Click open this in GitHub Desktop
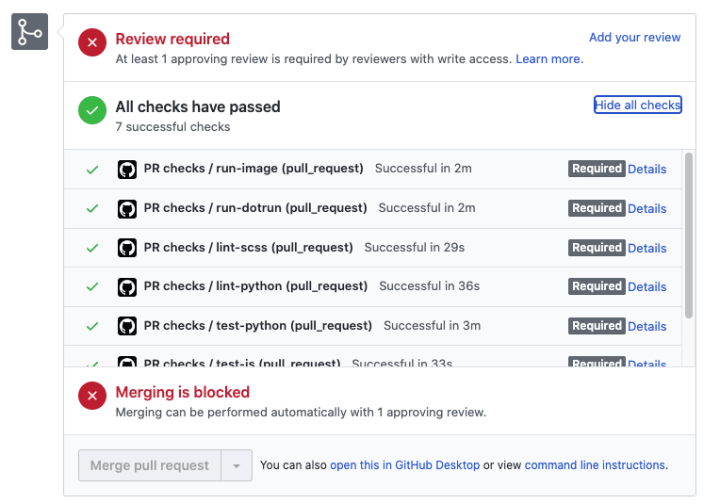This screenshot has width=720, height=504. click(x=404, y=465)
